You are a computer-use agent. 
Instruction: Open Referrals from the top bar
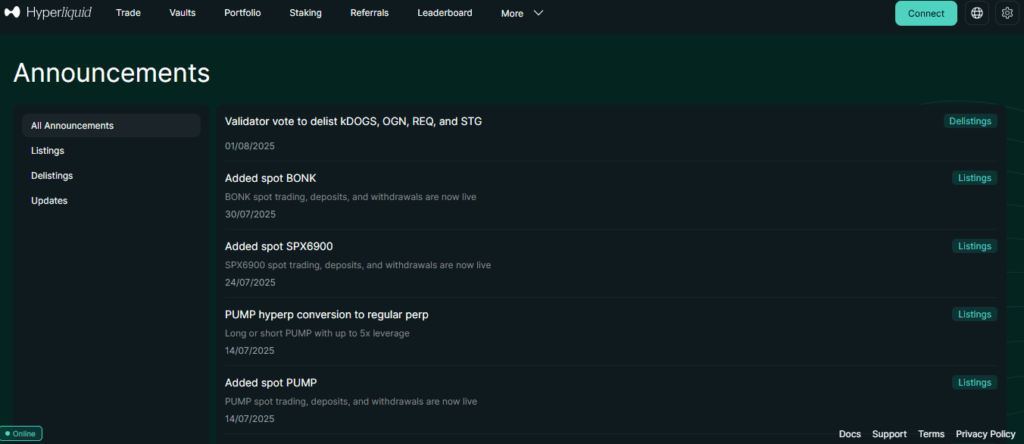(369, 13)
